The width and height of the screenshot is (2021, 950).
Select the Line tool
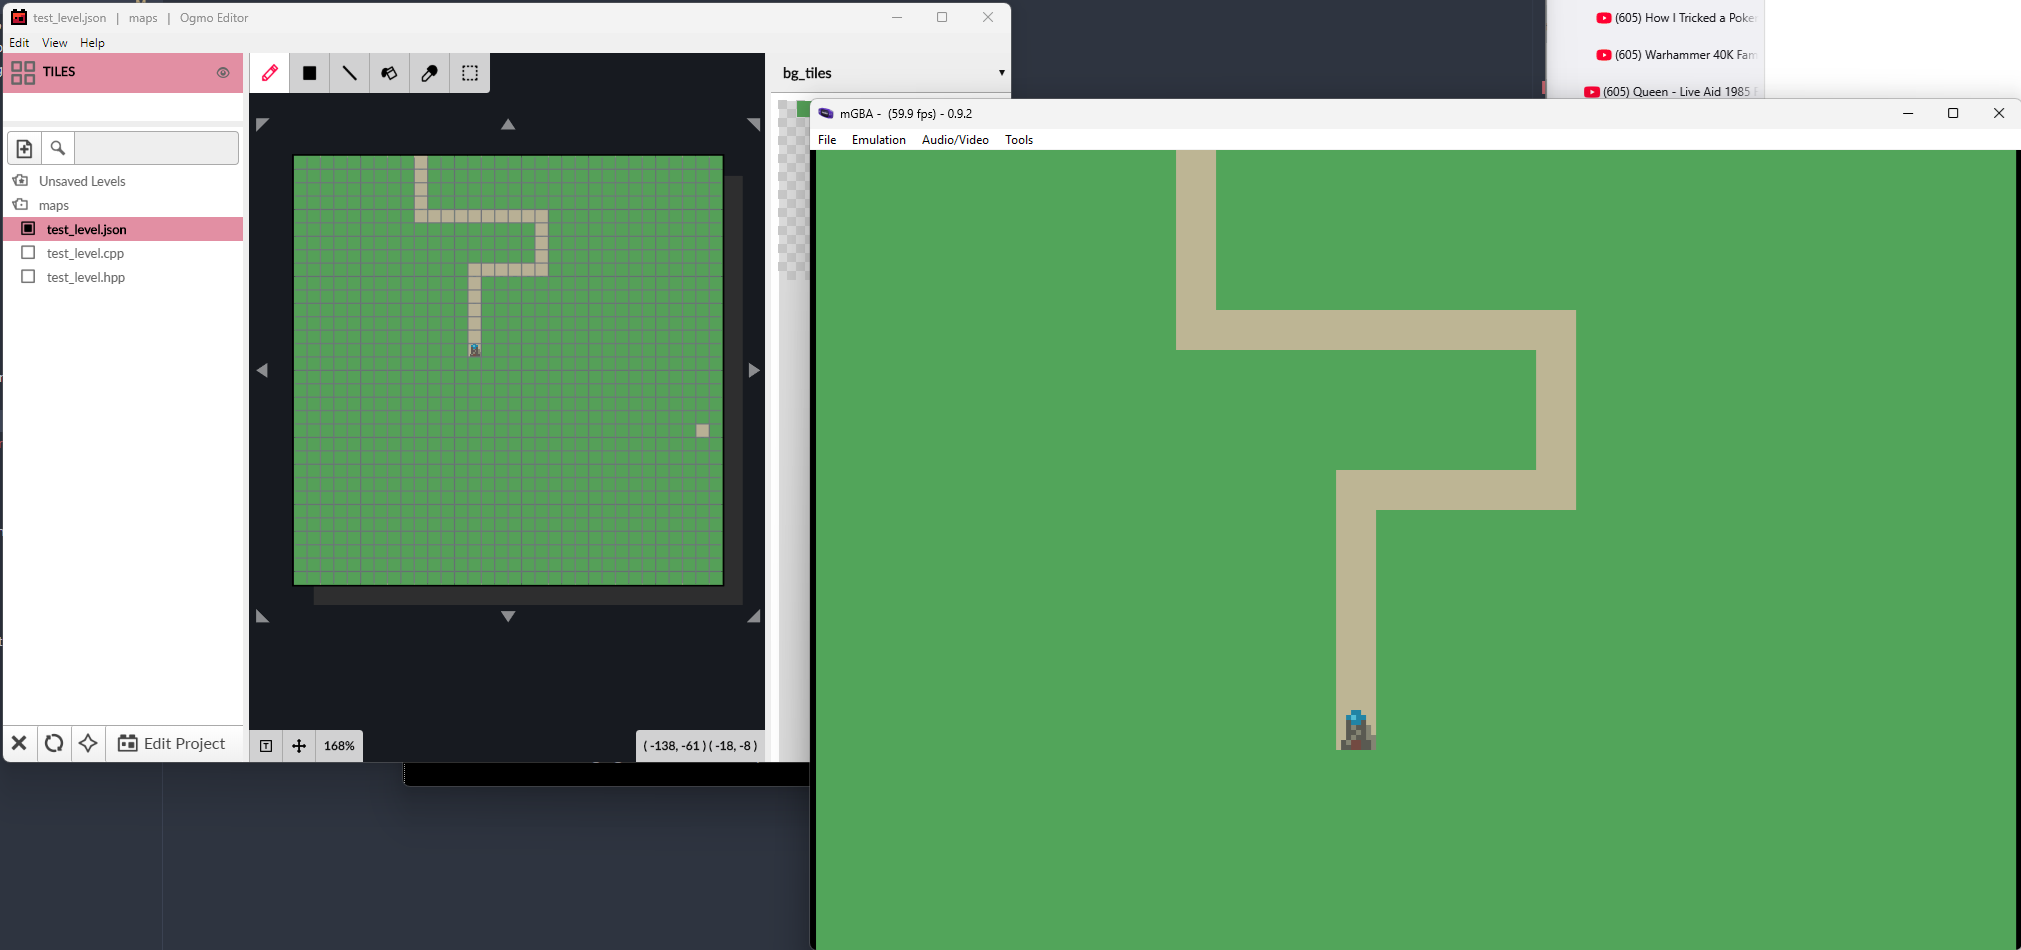[349, 72]
